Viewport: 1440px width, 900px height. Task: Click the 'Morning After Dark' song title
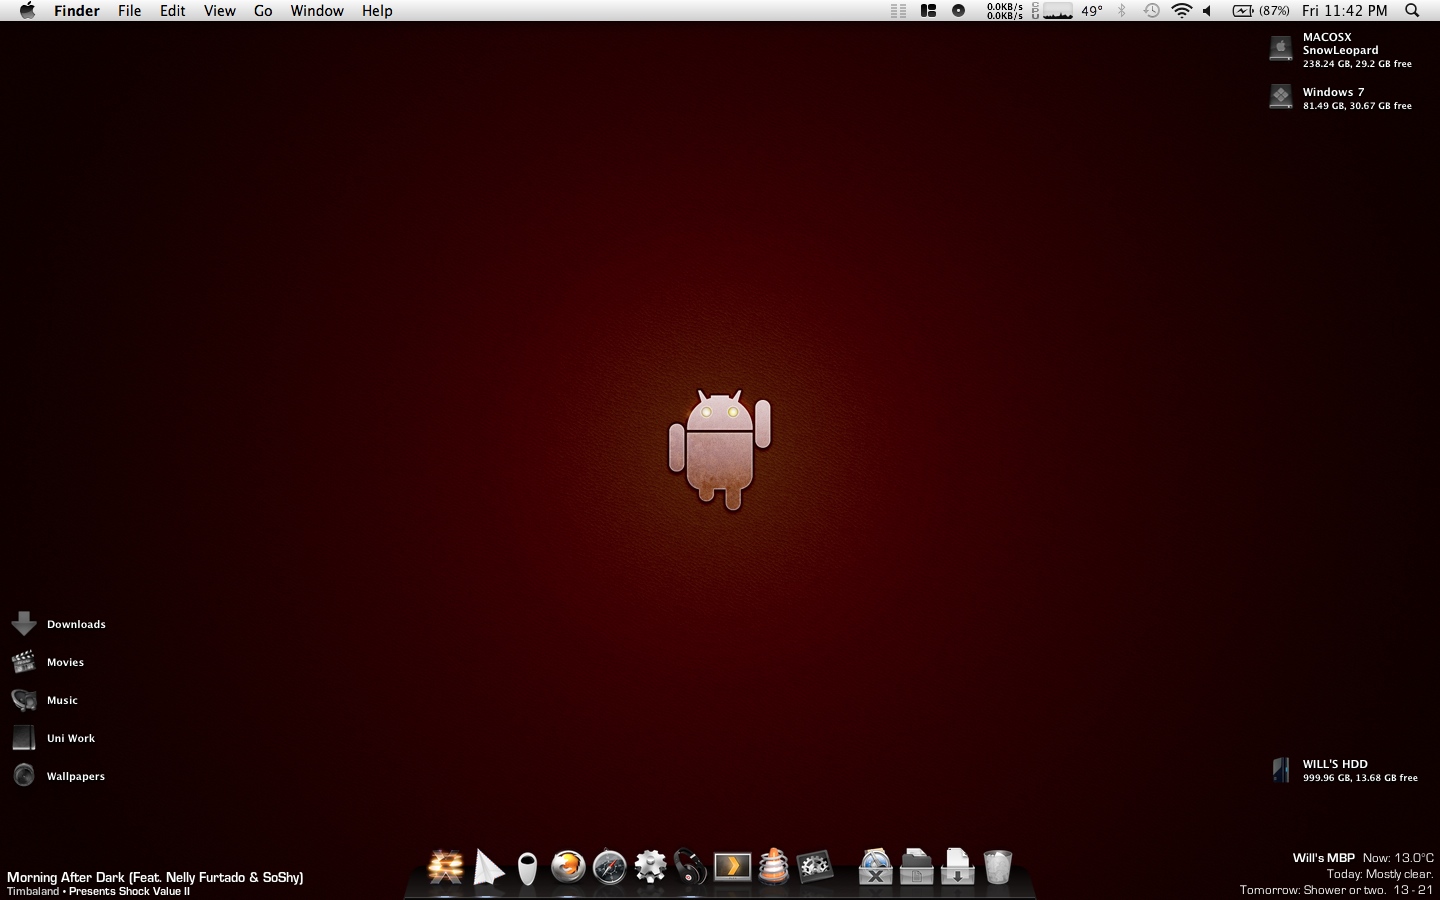(x=155, y=877)
